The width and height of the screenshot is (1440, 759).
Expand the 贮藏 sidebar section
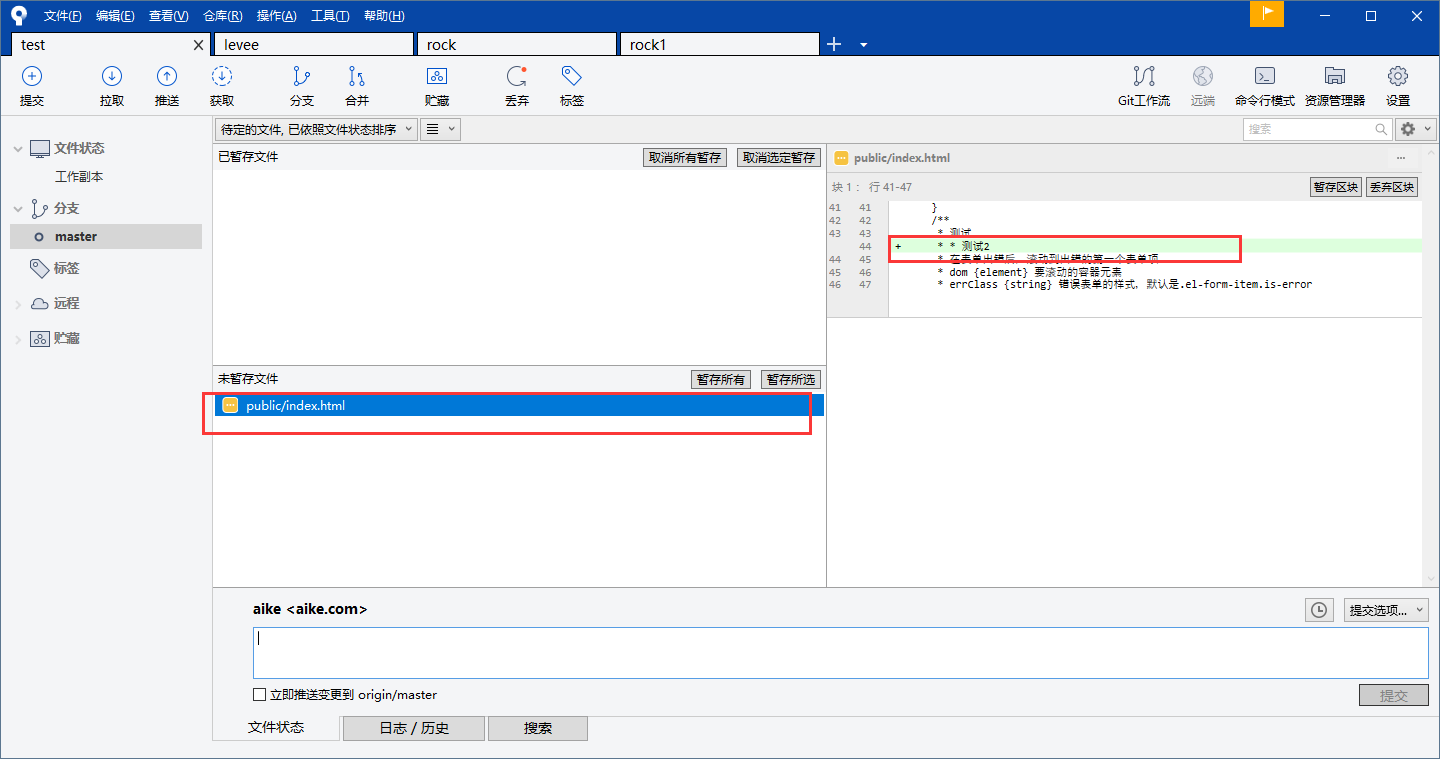point(17,339)
